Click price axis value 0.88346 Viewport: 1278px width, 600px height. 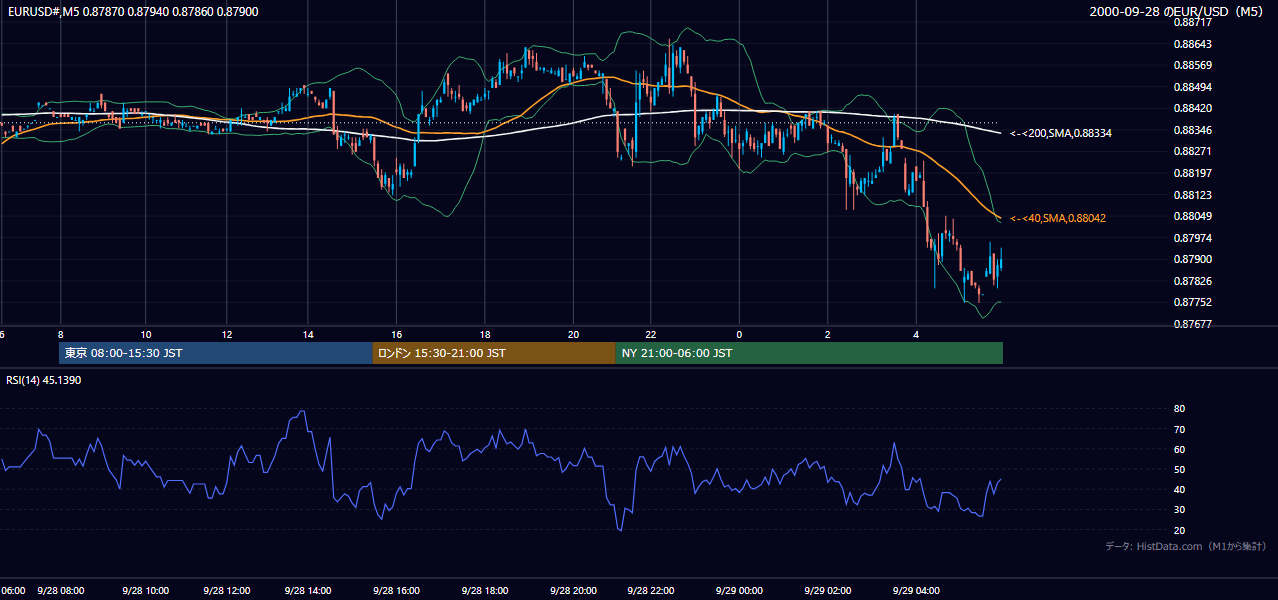[x=1192, y=131]
